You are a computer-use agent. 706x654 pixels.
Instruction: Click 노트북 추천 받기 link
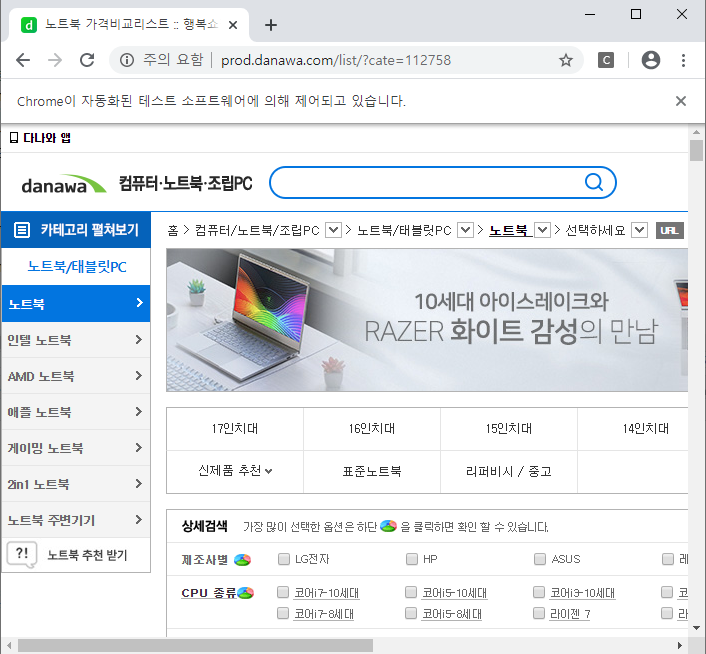pyautogui.click(x=87, y=555)
